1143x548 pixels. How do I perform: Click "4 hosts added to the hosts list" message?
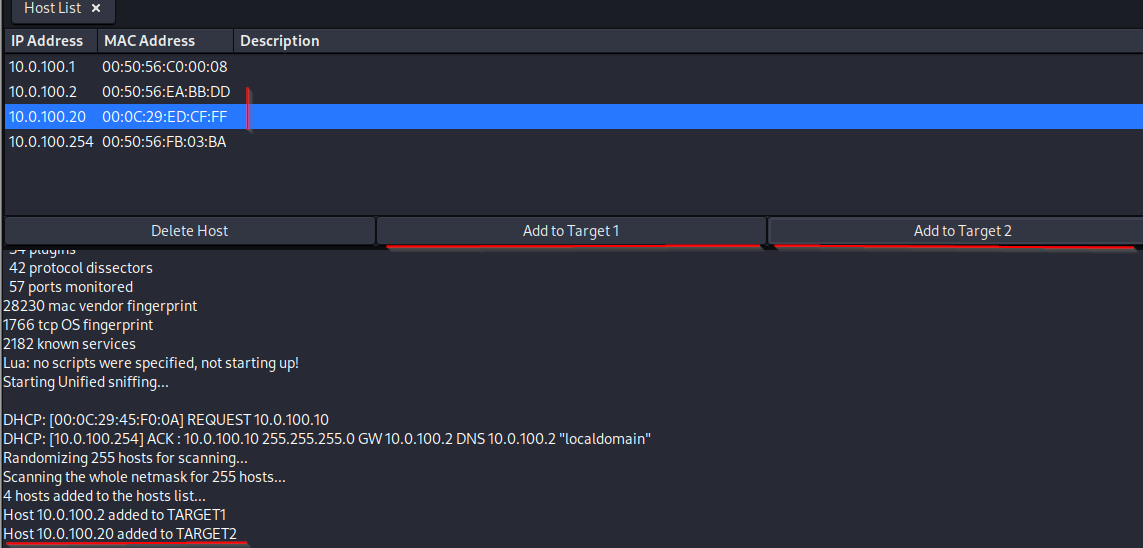[105, 496]
